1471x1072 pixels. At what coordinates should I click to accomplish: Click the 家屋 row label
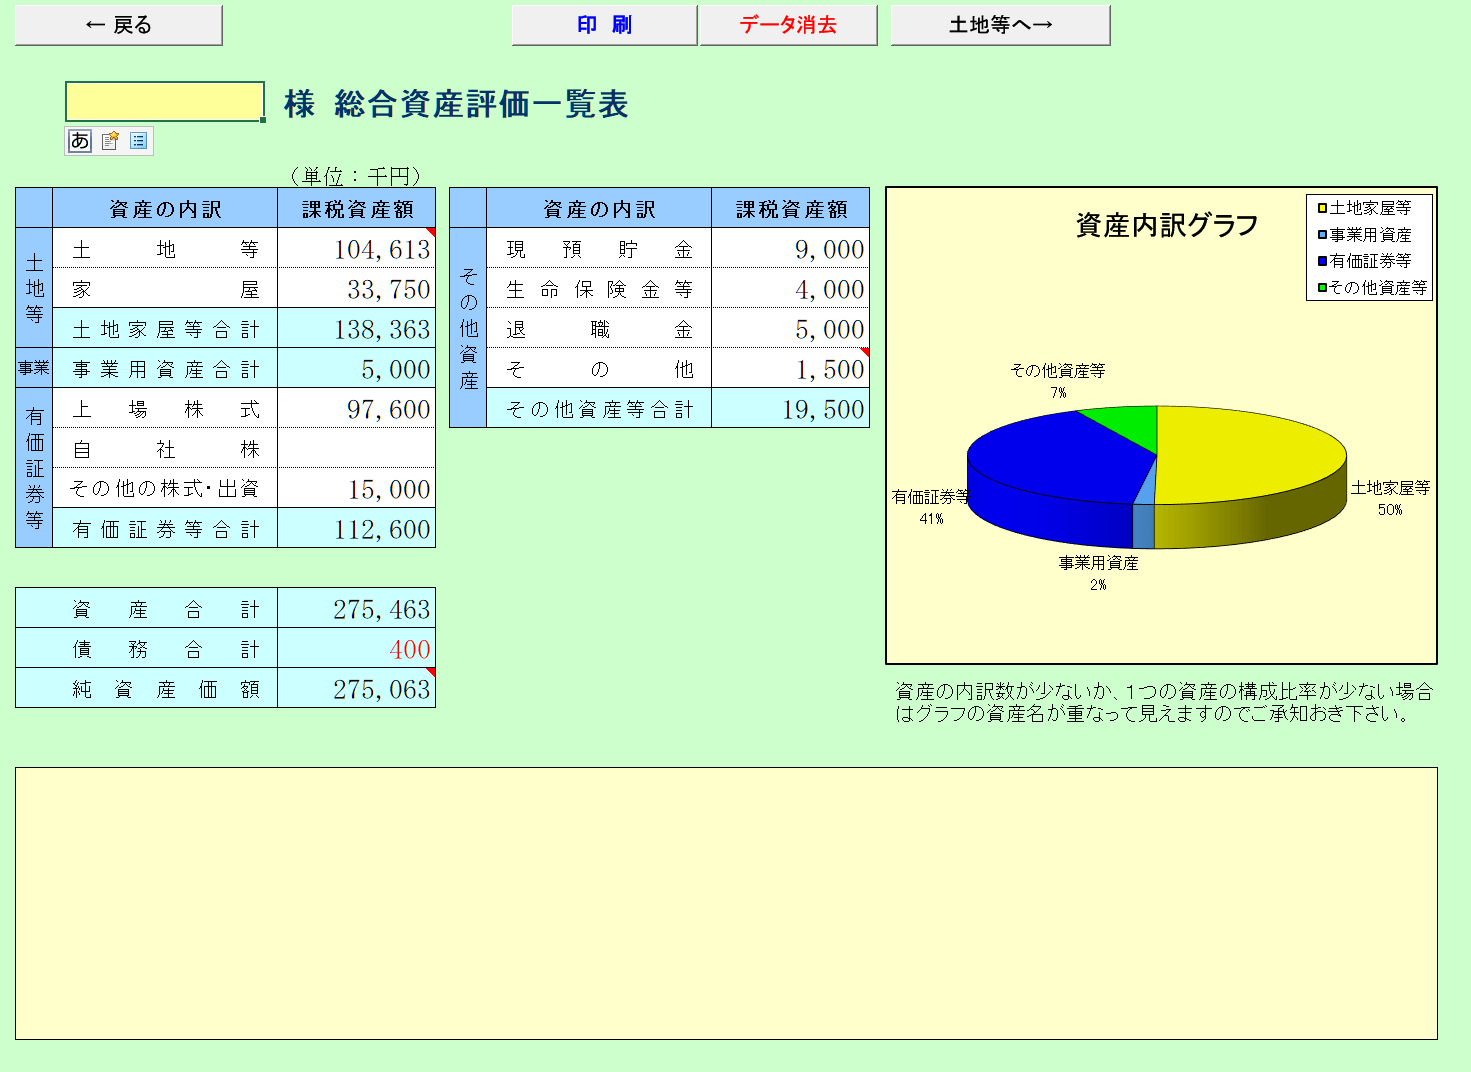[165, 288]
